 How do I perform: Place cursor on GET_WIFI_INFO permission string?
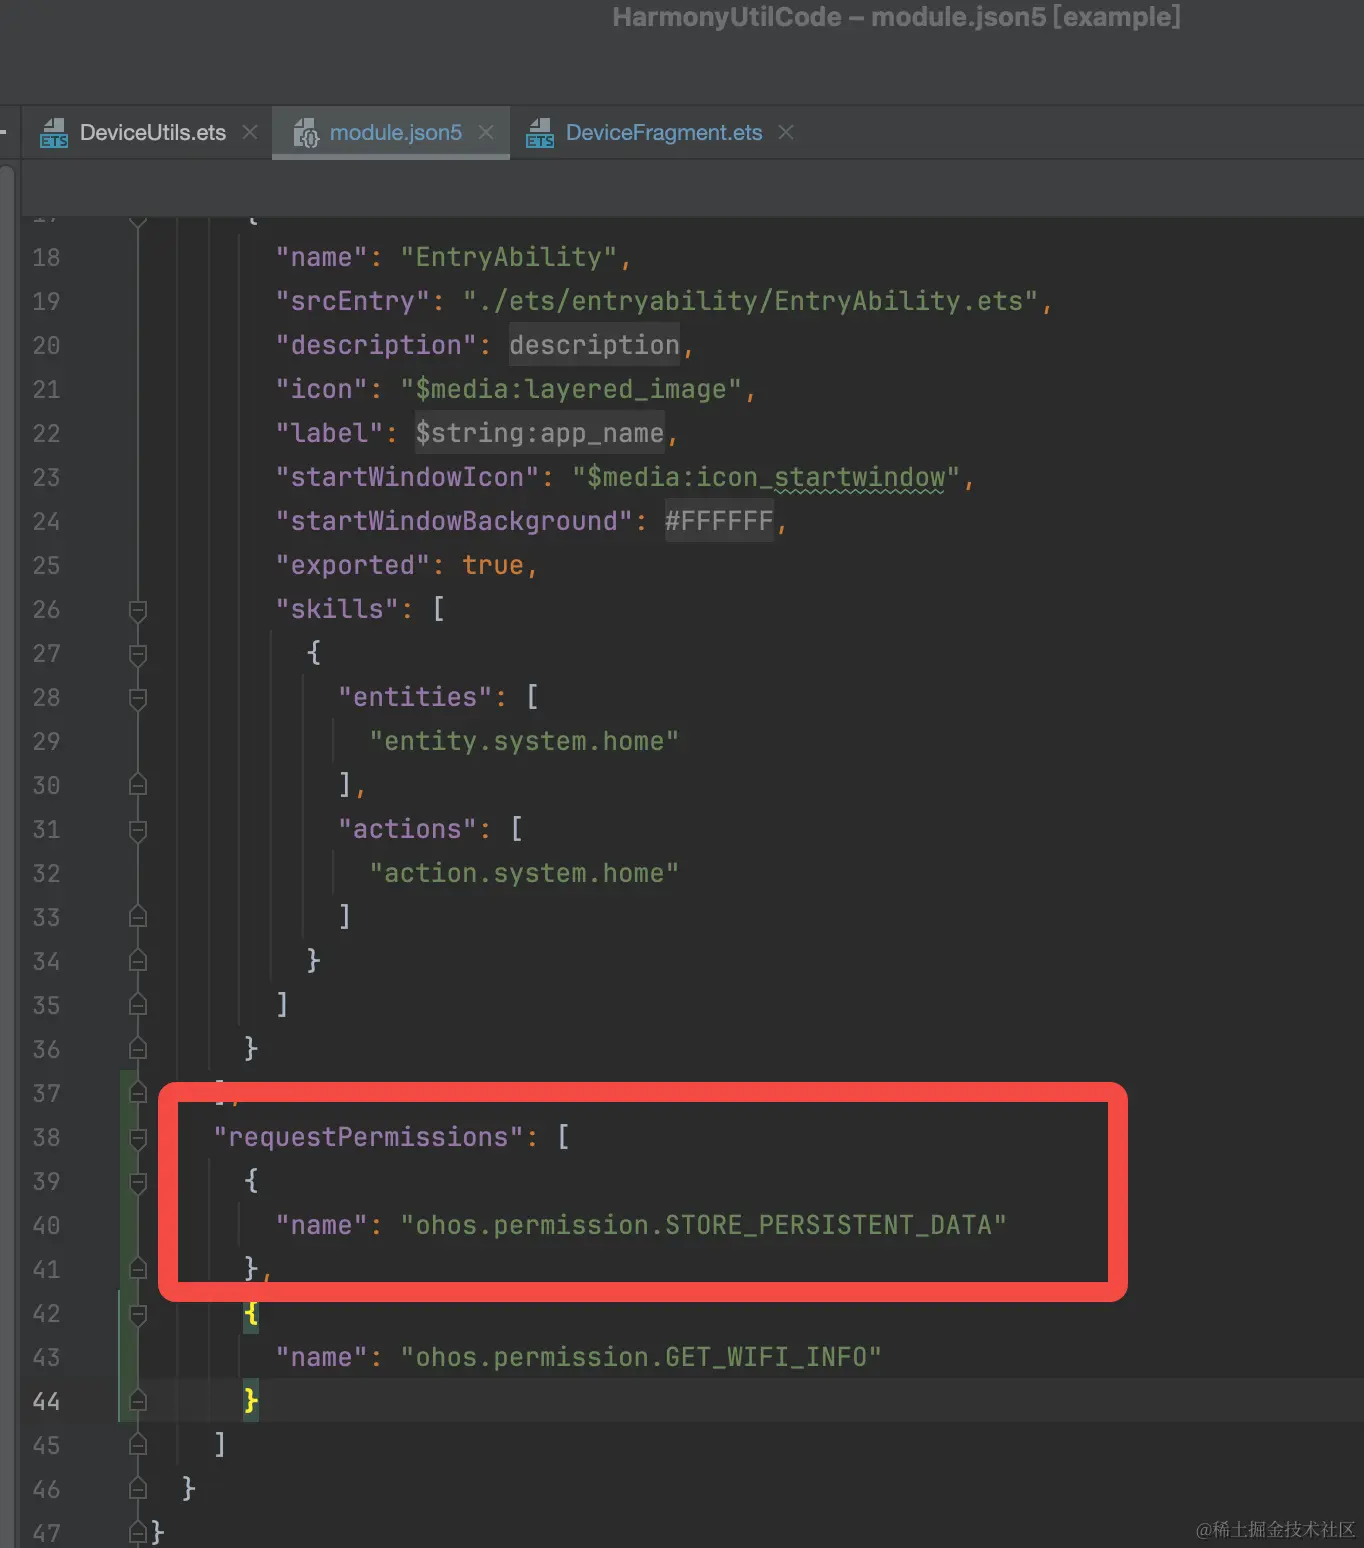641,1357
